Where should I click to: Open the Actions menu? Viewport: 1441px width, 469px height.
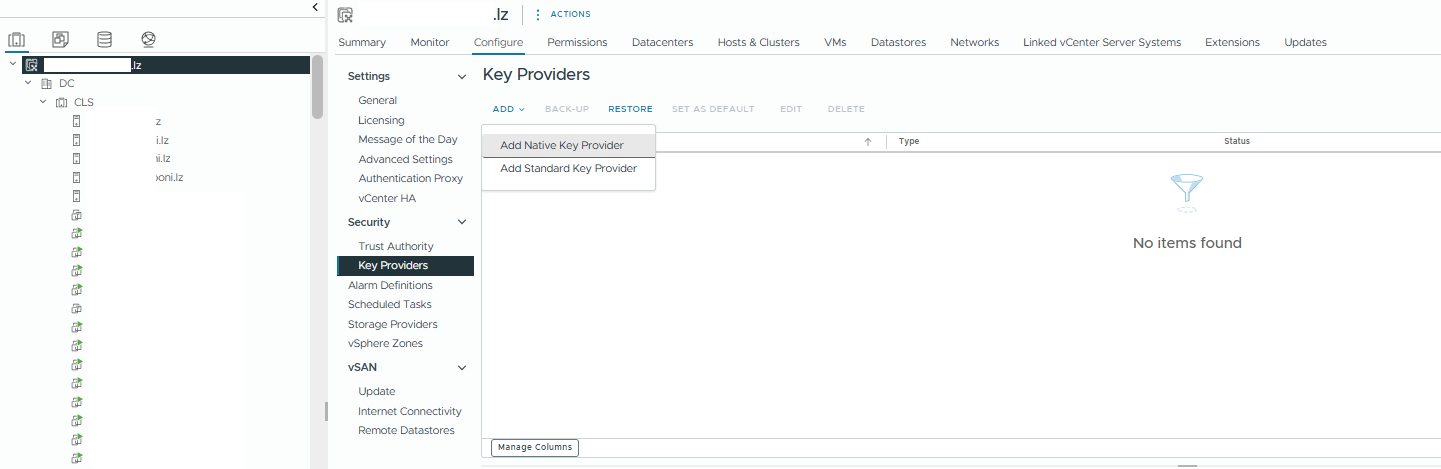click(x=563, y=15)
